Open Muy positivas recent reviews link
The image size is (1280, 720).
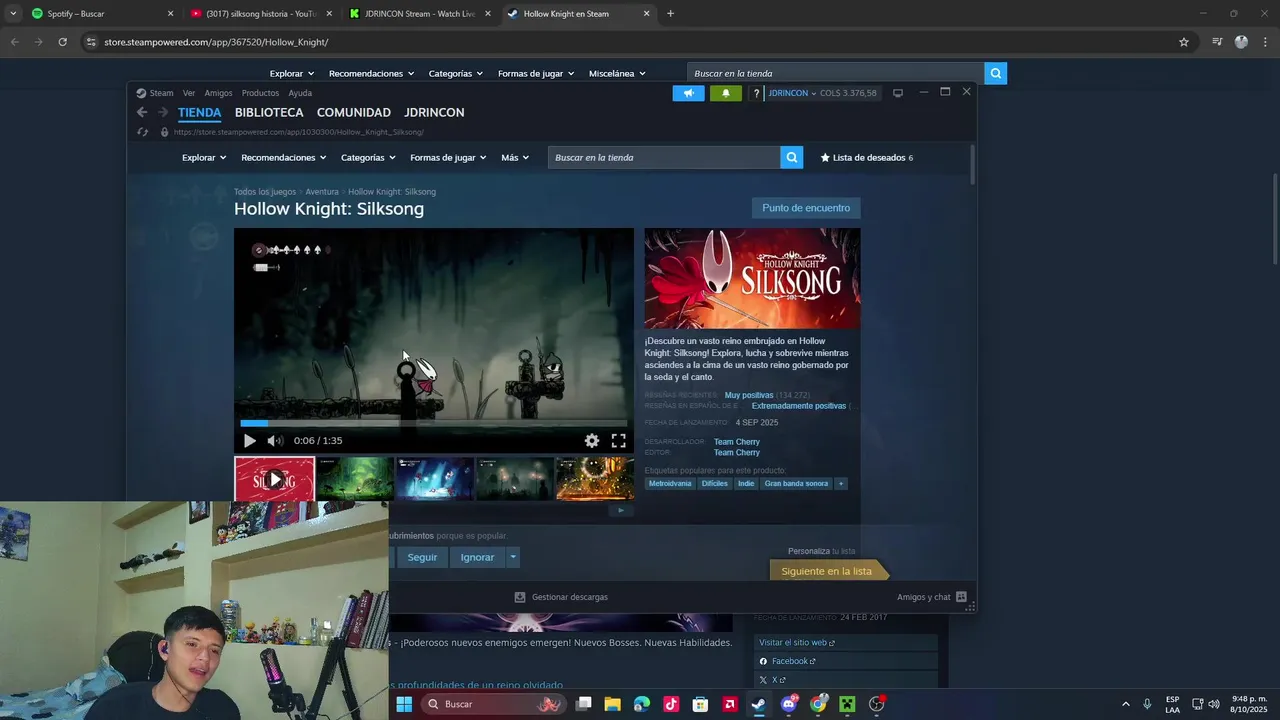coord(749,395)
